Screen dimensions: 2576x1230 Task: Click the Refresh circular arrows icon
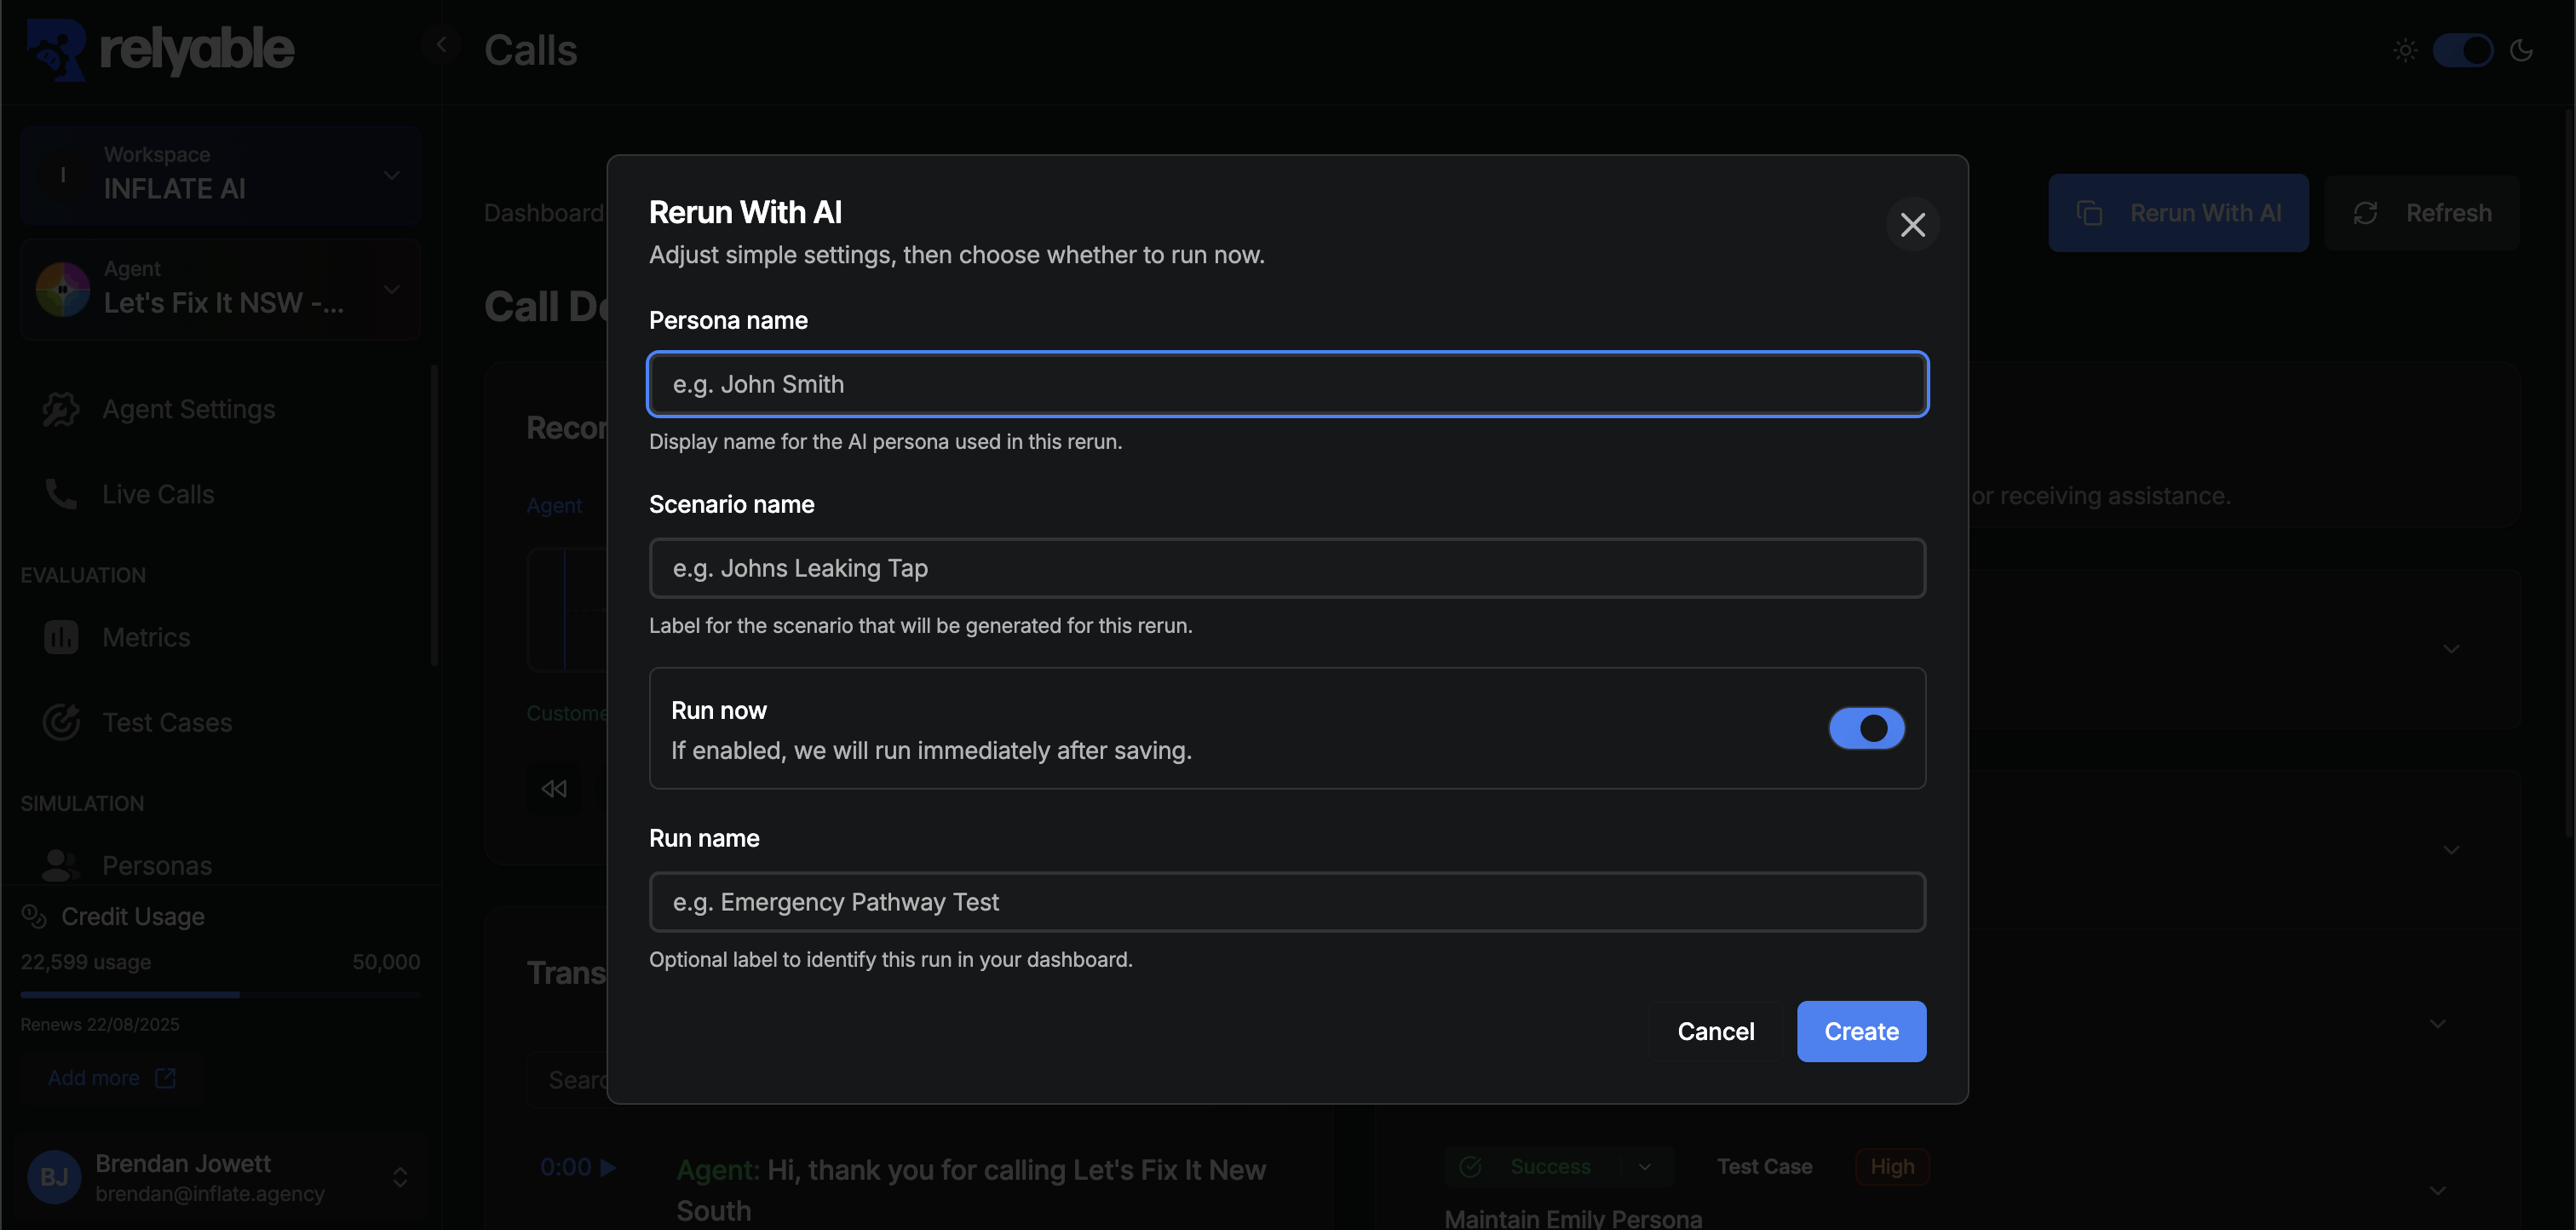[2365, 213]
